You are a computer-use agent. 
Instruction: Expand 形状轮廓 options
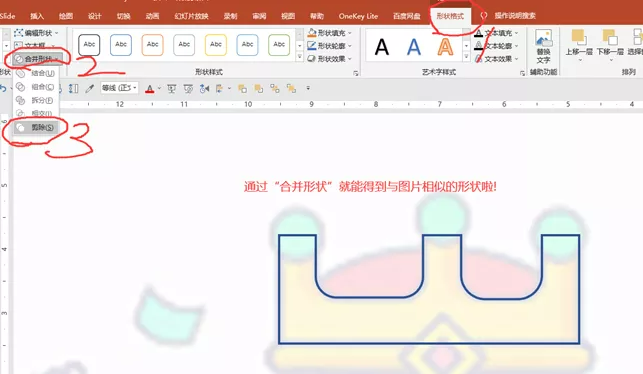coord(330,46)
